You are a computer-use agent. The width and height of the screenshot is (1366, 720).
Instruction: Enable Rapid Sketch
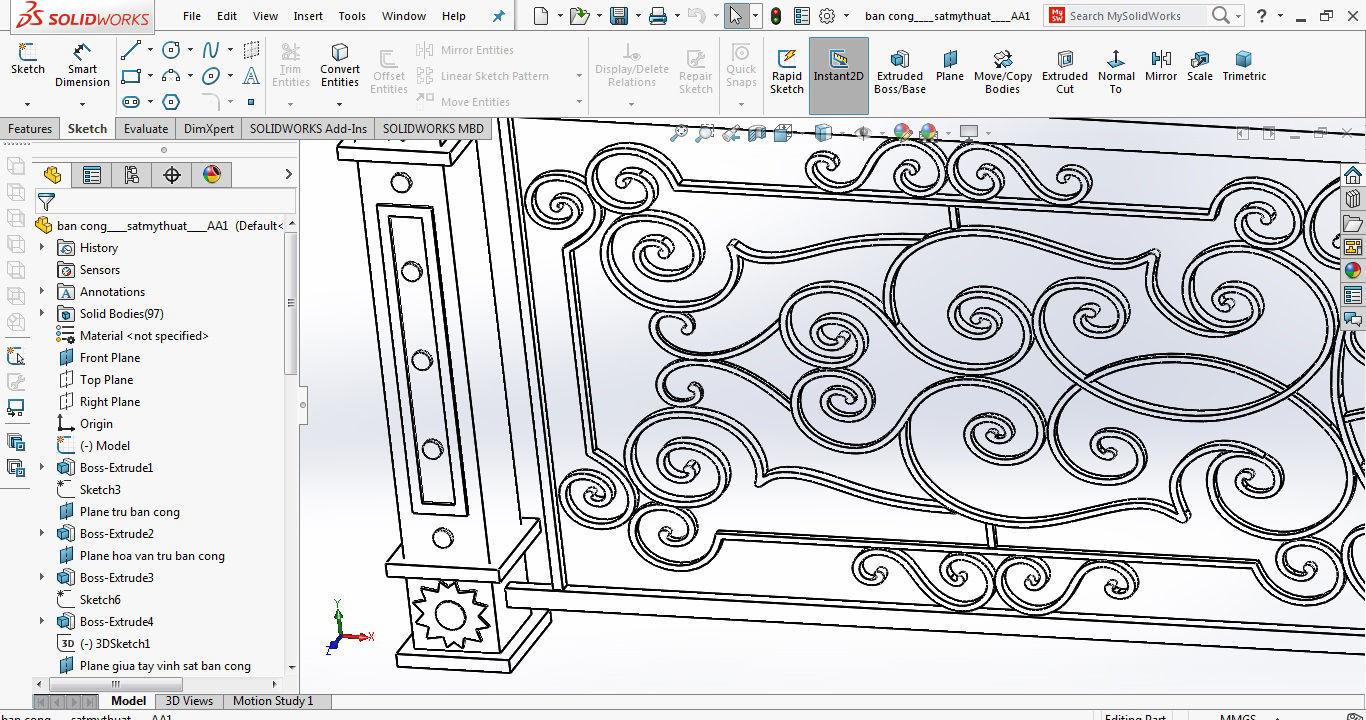click(x=787, y=71)
